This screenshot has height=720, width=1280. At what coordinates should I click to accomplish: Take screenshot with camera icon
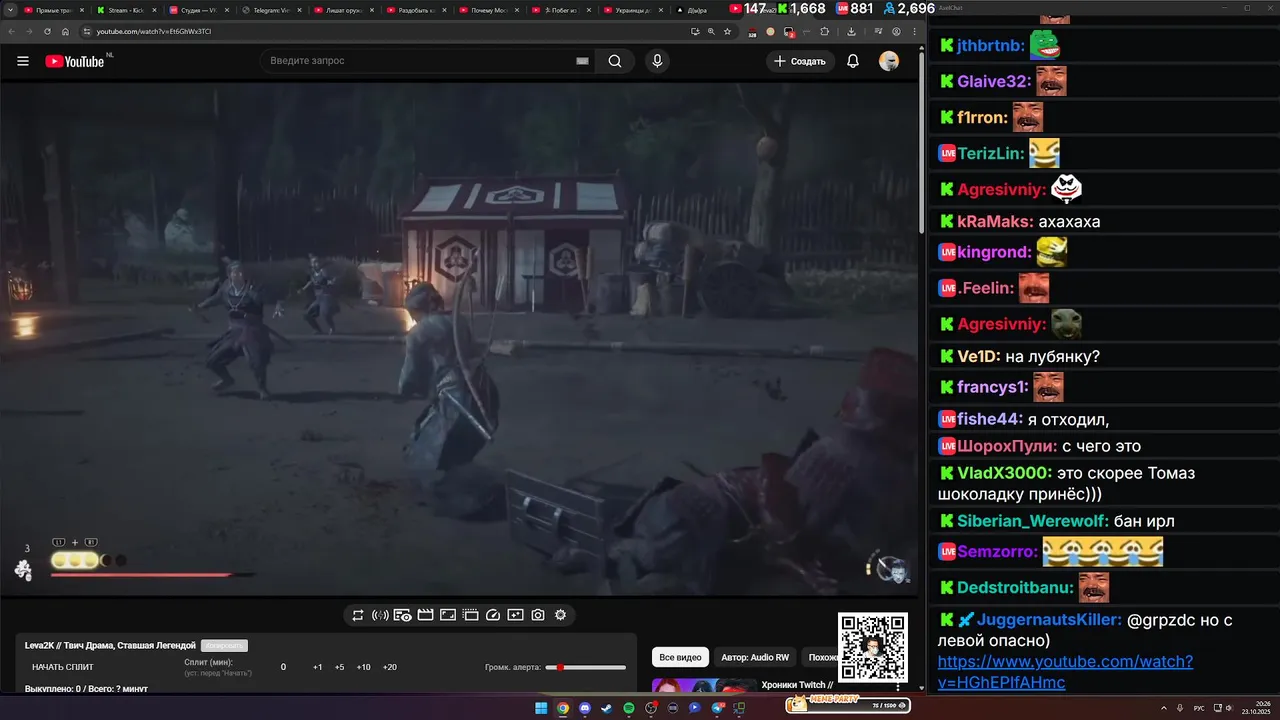click(538, 615)
